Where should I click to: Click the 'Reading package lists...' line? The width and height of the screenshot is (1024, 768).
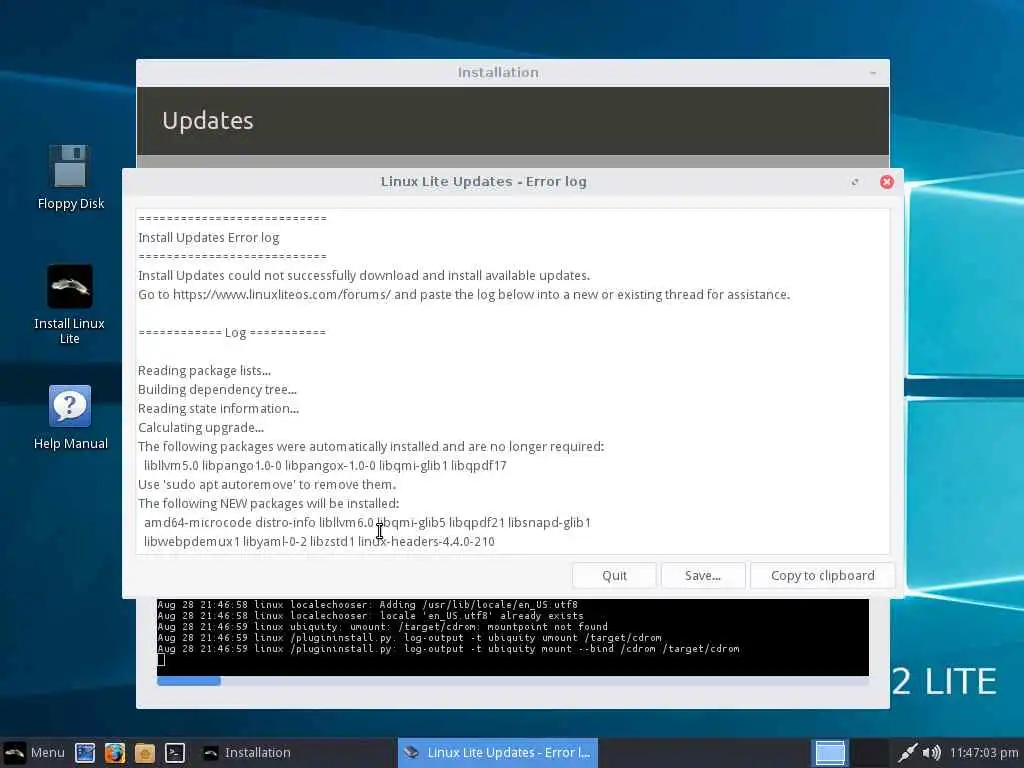[204, 371]
